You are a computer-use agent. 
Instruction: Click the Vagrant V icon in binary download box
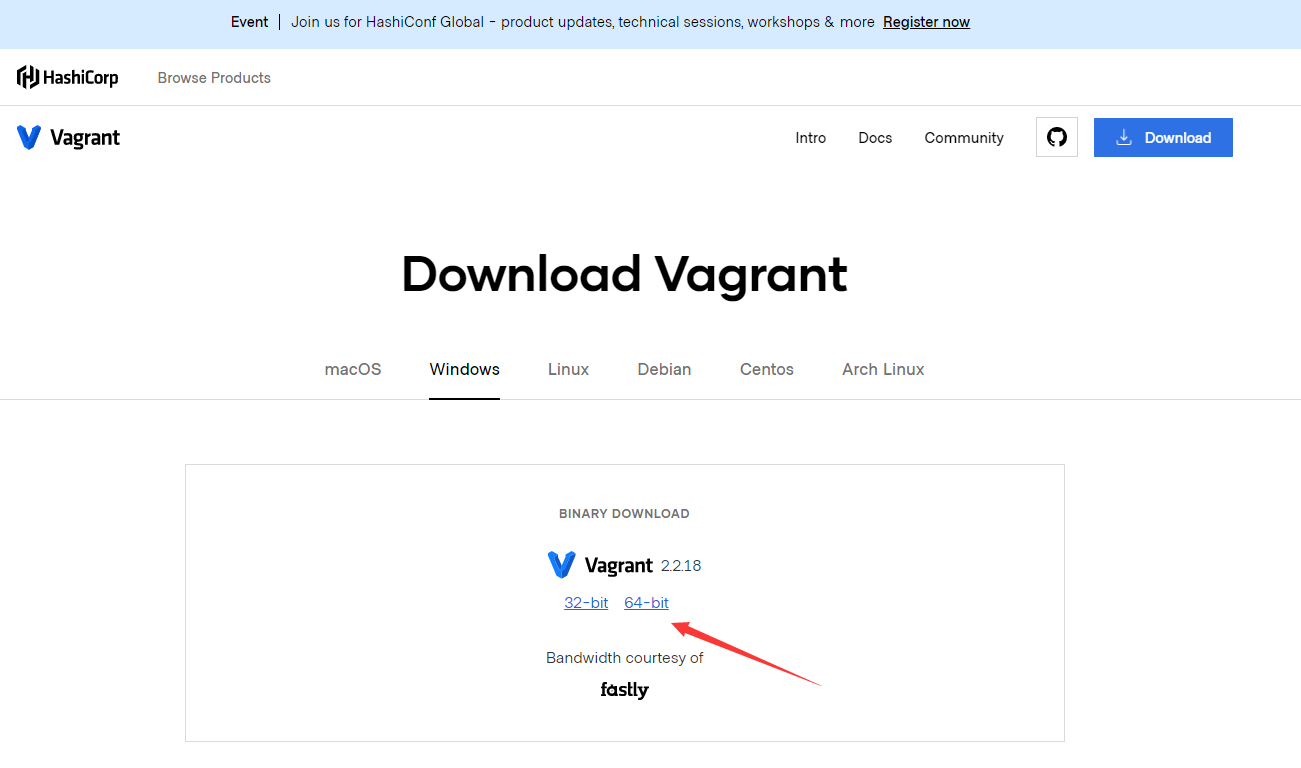(x=562, y=565)
